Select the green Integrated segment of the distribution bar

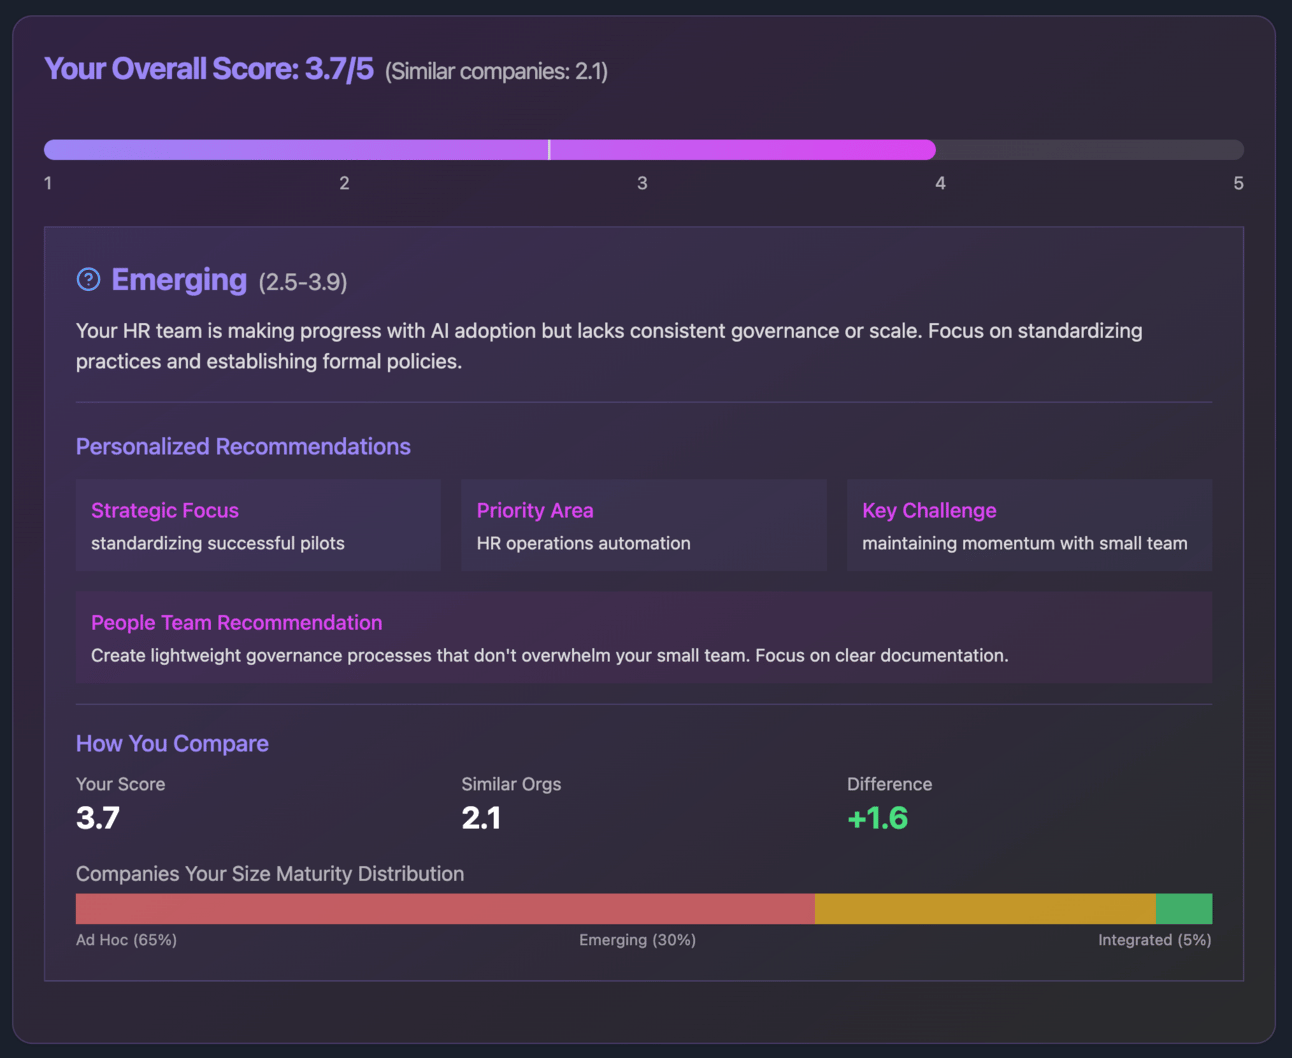1184,909
